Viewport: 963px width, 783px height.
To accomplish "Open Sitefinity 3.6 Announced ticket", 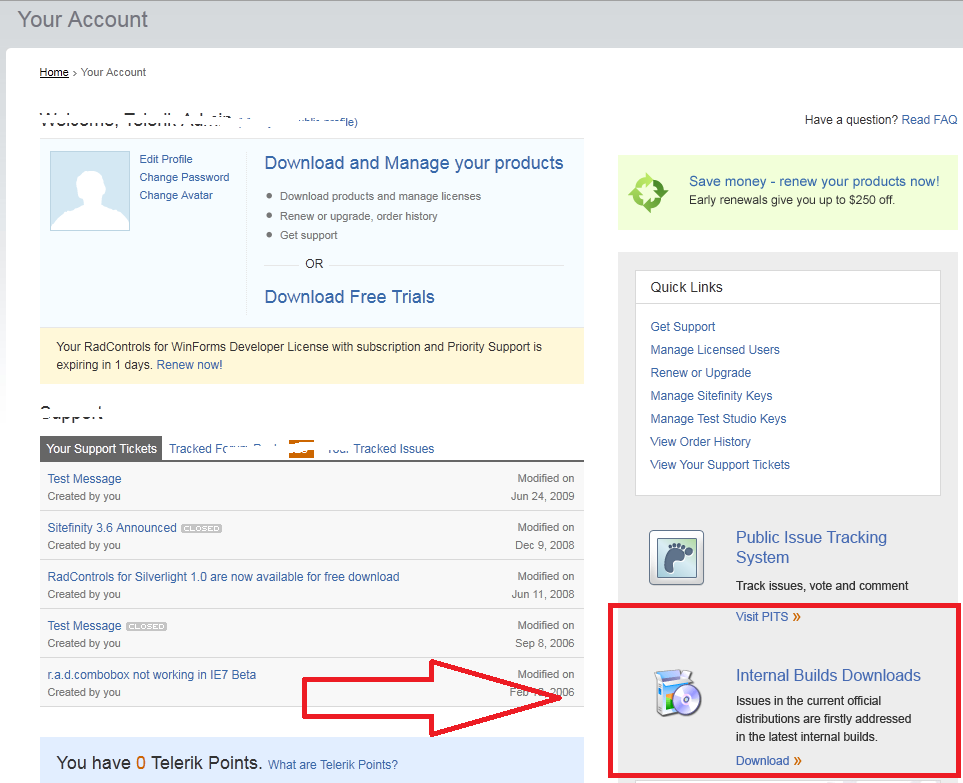I will 112,528.
